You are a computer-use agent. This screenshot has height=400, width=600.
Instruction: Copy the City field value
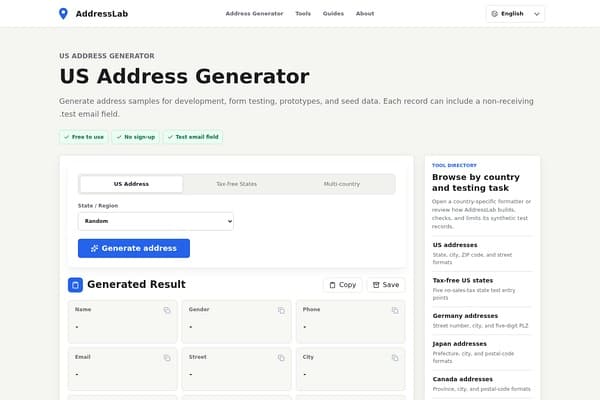pyautogui.click(x=395, y=358)
